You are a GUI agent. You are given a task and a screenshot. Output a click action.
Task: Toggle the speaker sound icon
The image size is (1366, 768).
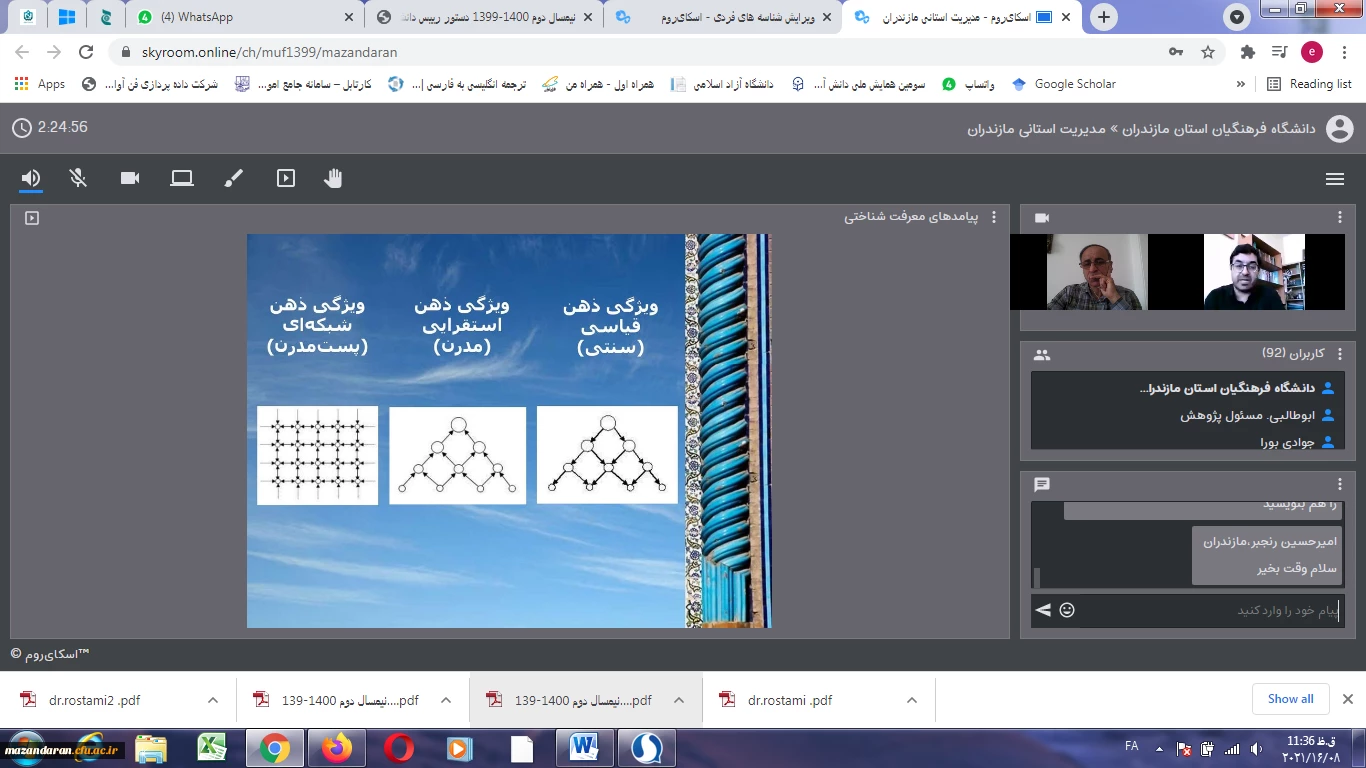click(x=31, y=178)
